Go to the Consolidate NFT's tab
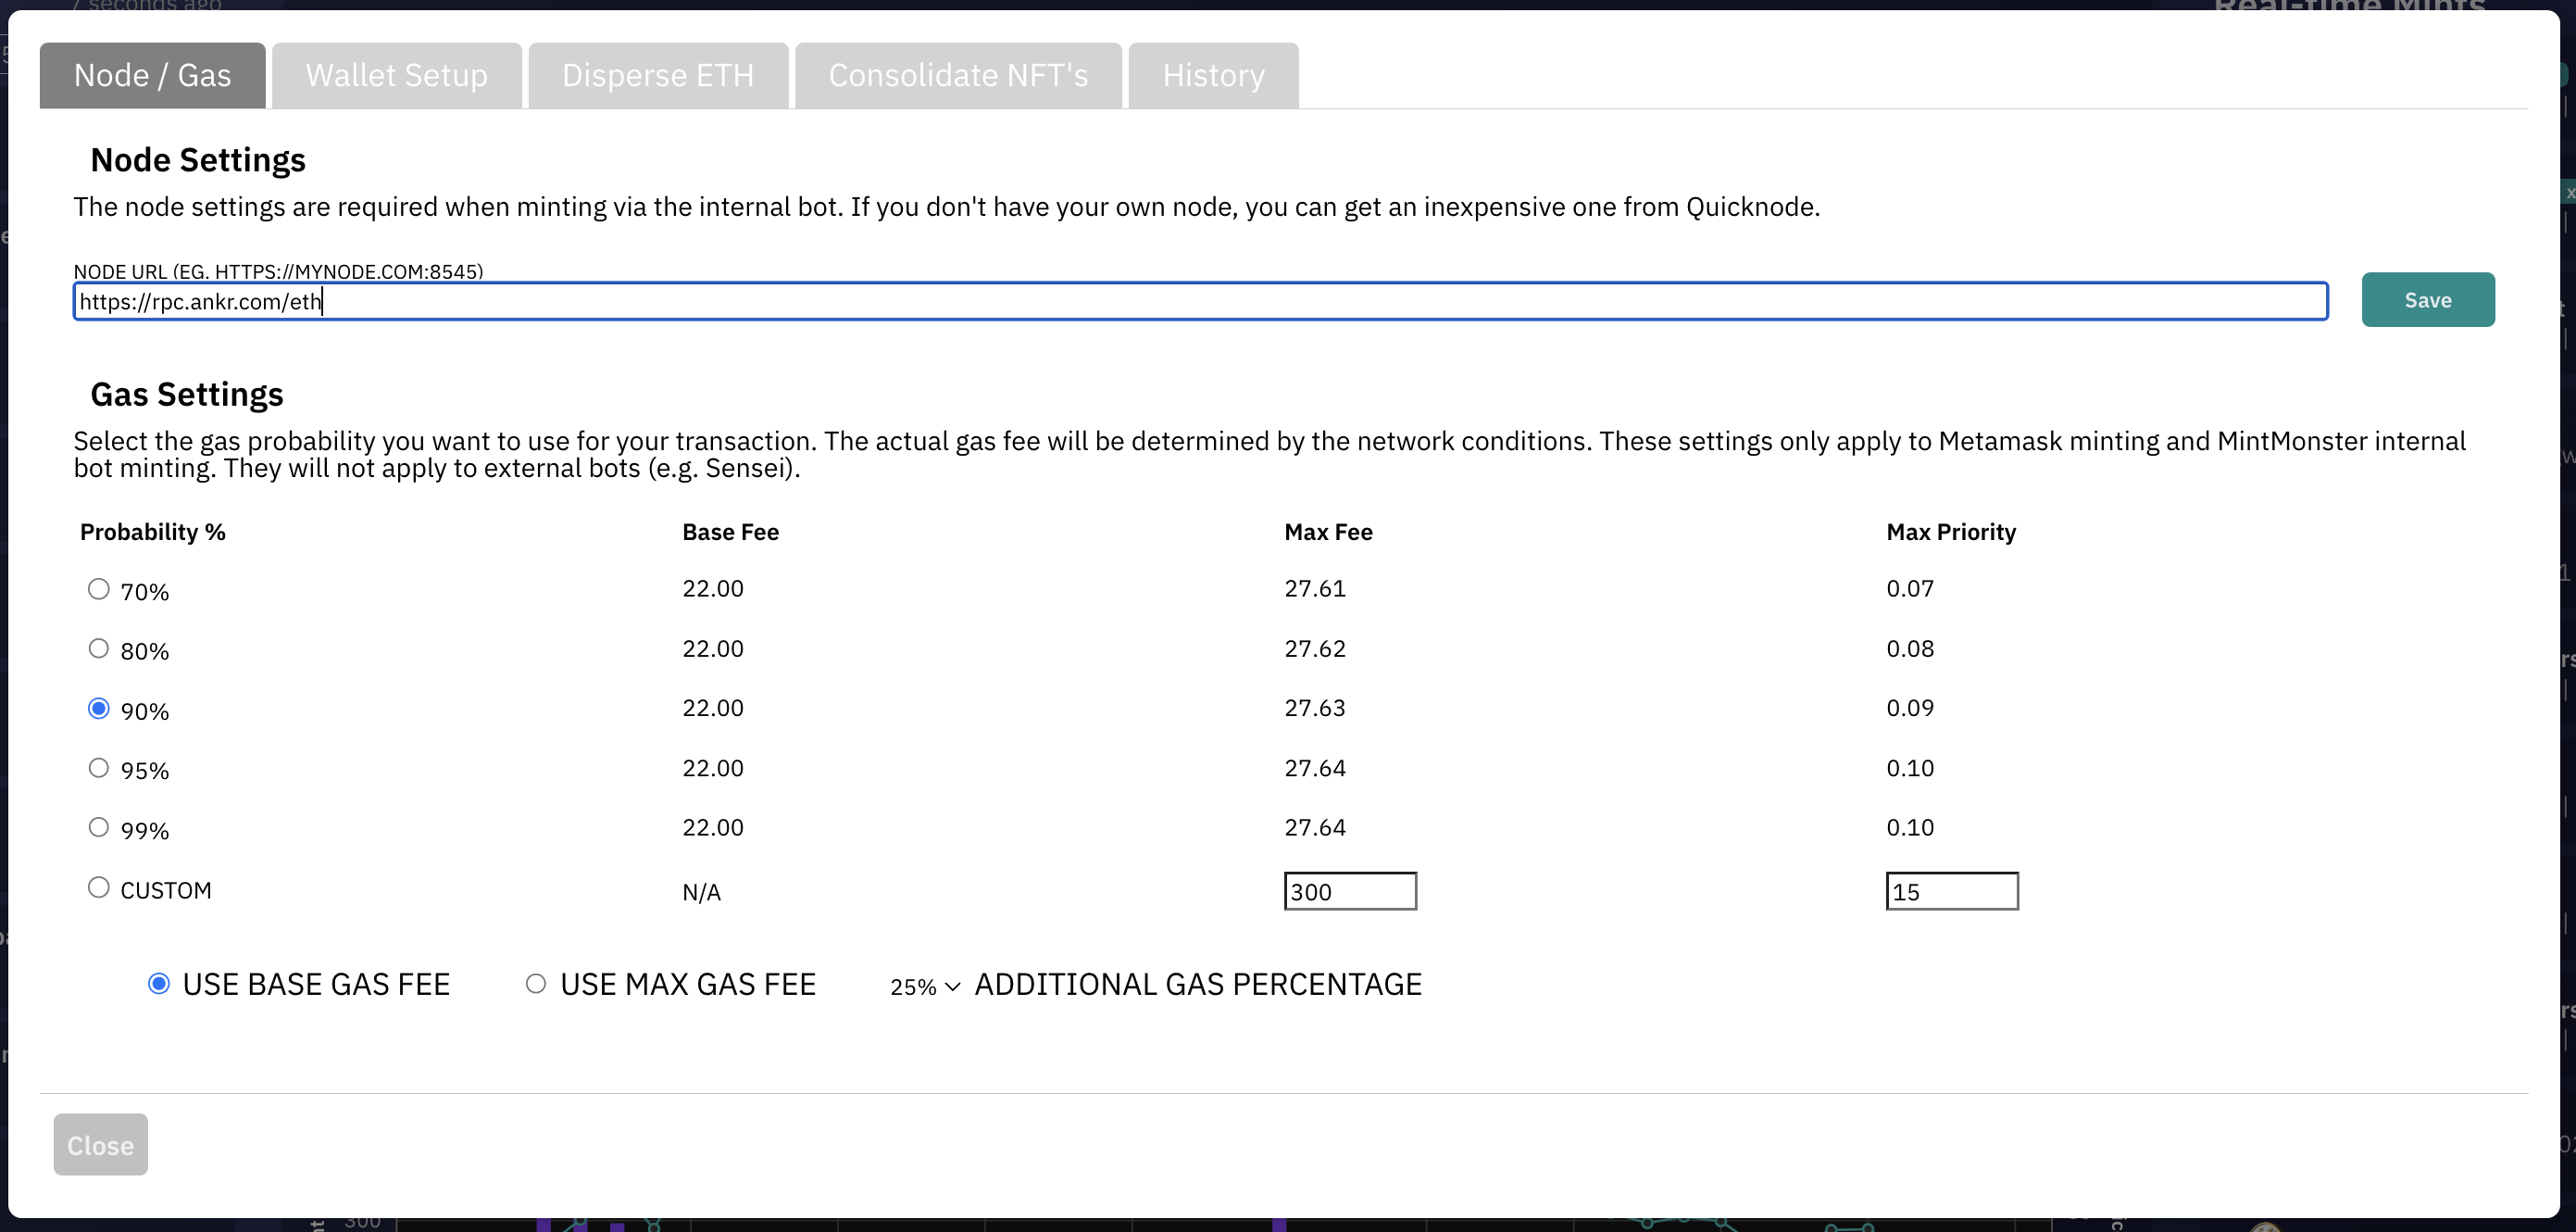This screenshot has width=2576, height=1232. [958, 76]
